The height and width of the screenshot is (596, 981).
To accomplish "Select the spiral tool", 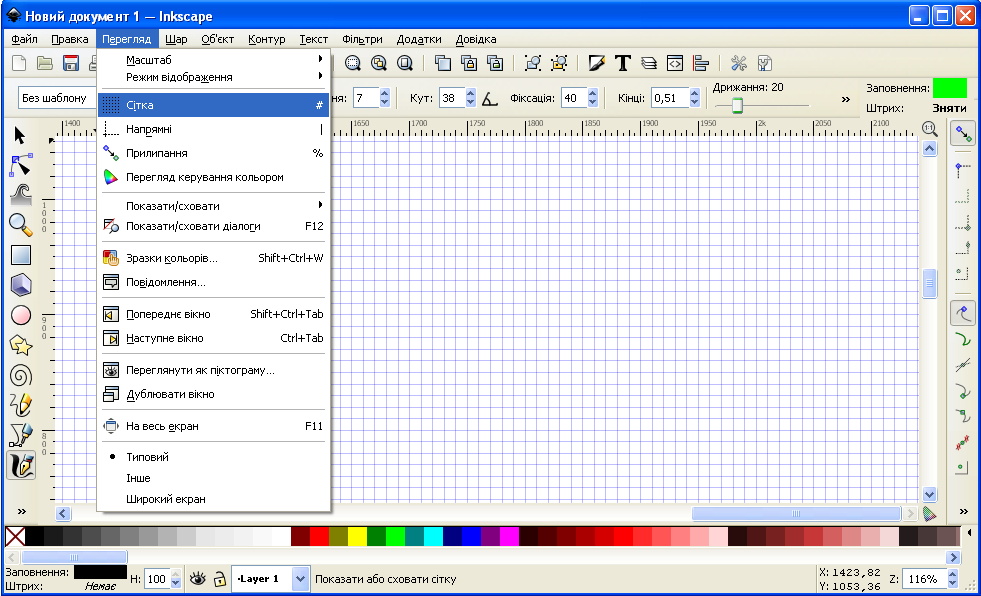I will pos(20,375).
